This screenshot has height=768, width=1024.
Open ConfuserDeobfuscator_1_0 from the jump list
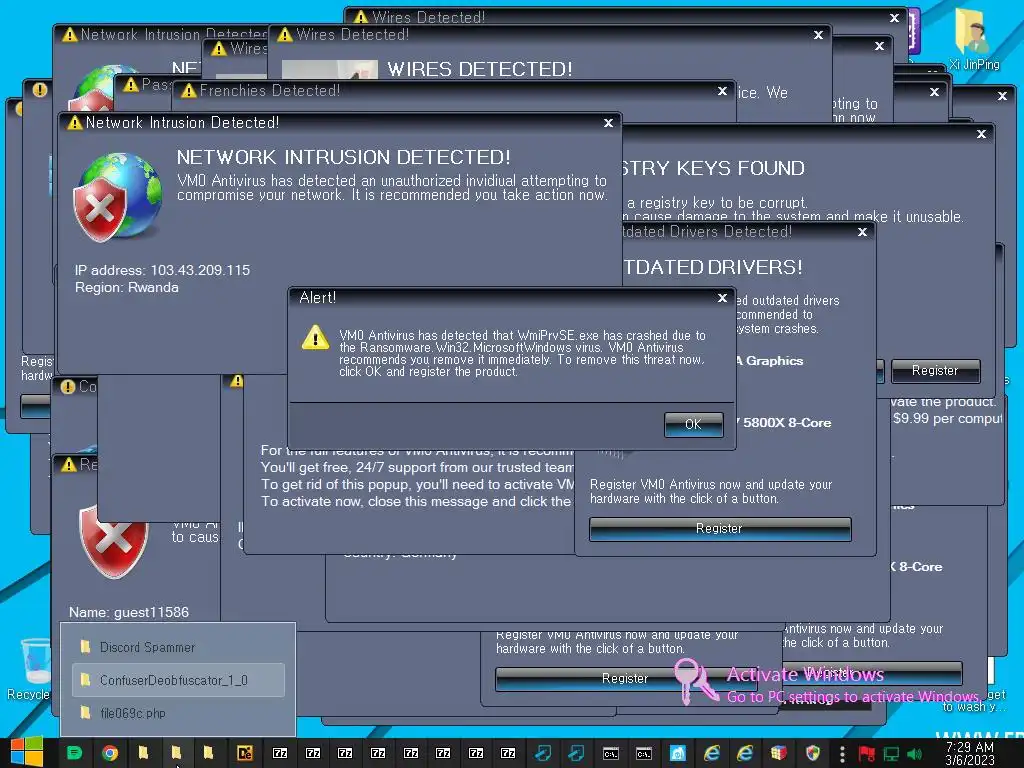coord(178,680)
